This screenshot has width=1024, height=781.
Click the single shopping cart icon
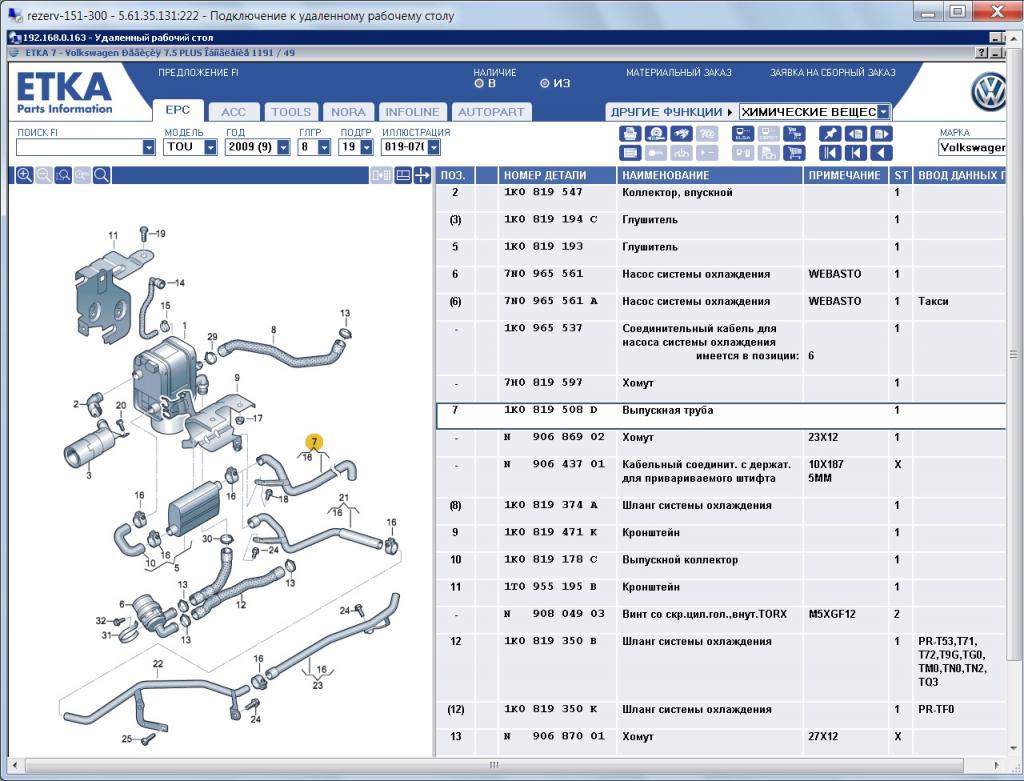pos(794,153)
